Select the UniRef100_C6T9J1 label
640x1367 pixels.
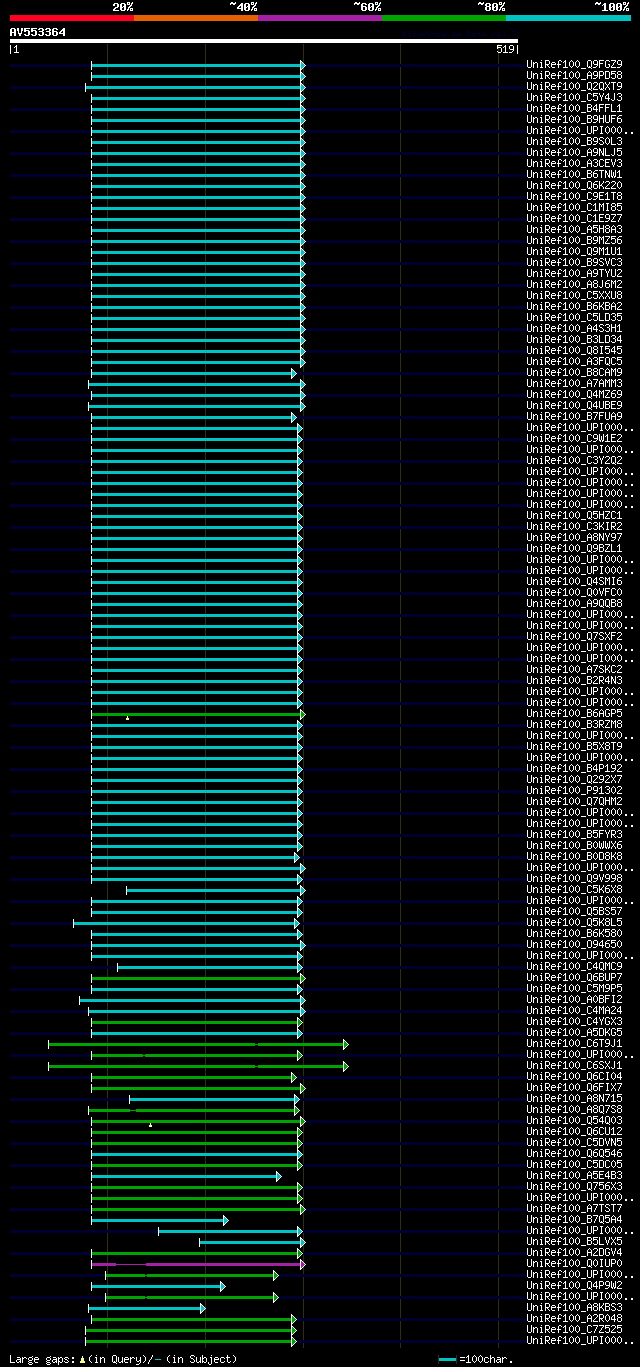point(574,1043)
